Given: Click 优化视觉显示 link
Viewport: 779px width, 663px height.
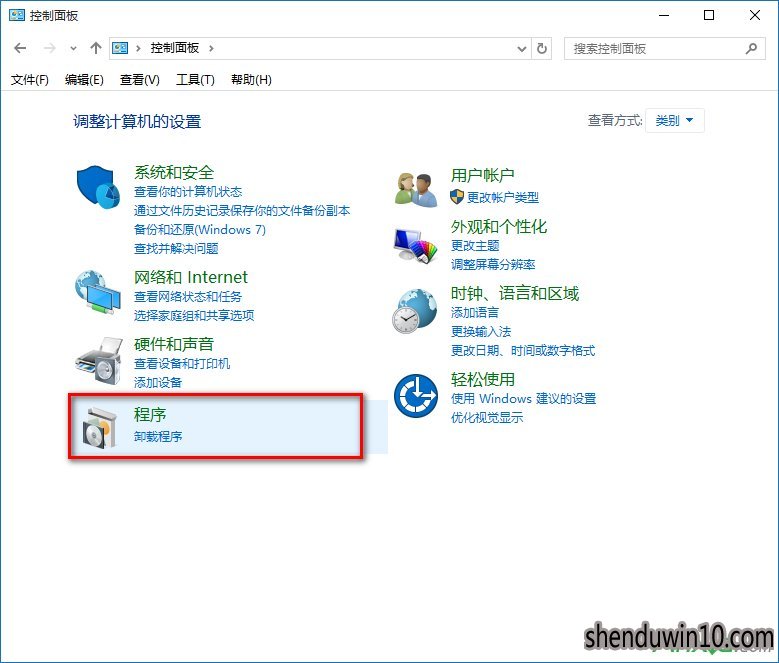Looking at the screenshot, I should pos(487,418).
